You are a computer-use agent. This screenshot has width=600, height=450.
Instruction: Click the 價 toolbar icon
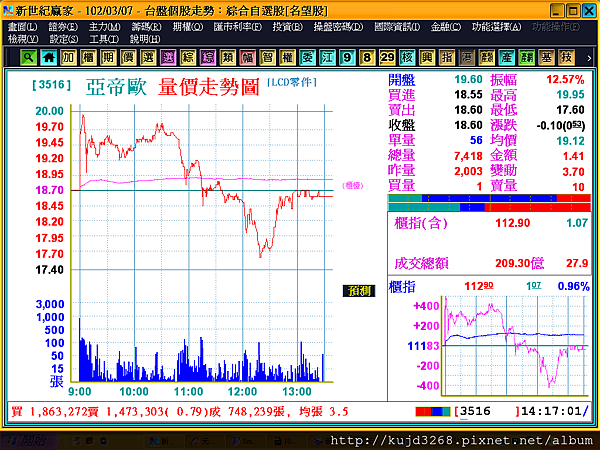[x=128, y=58]
